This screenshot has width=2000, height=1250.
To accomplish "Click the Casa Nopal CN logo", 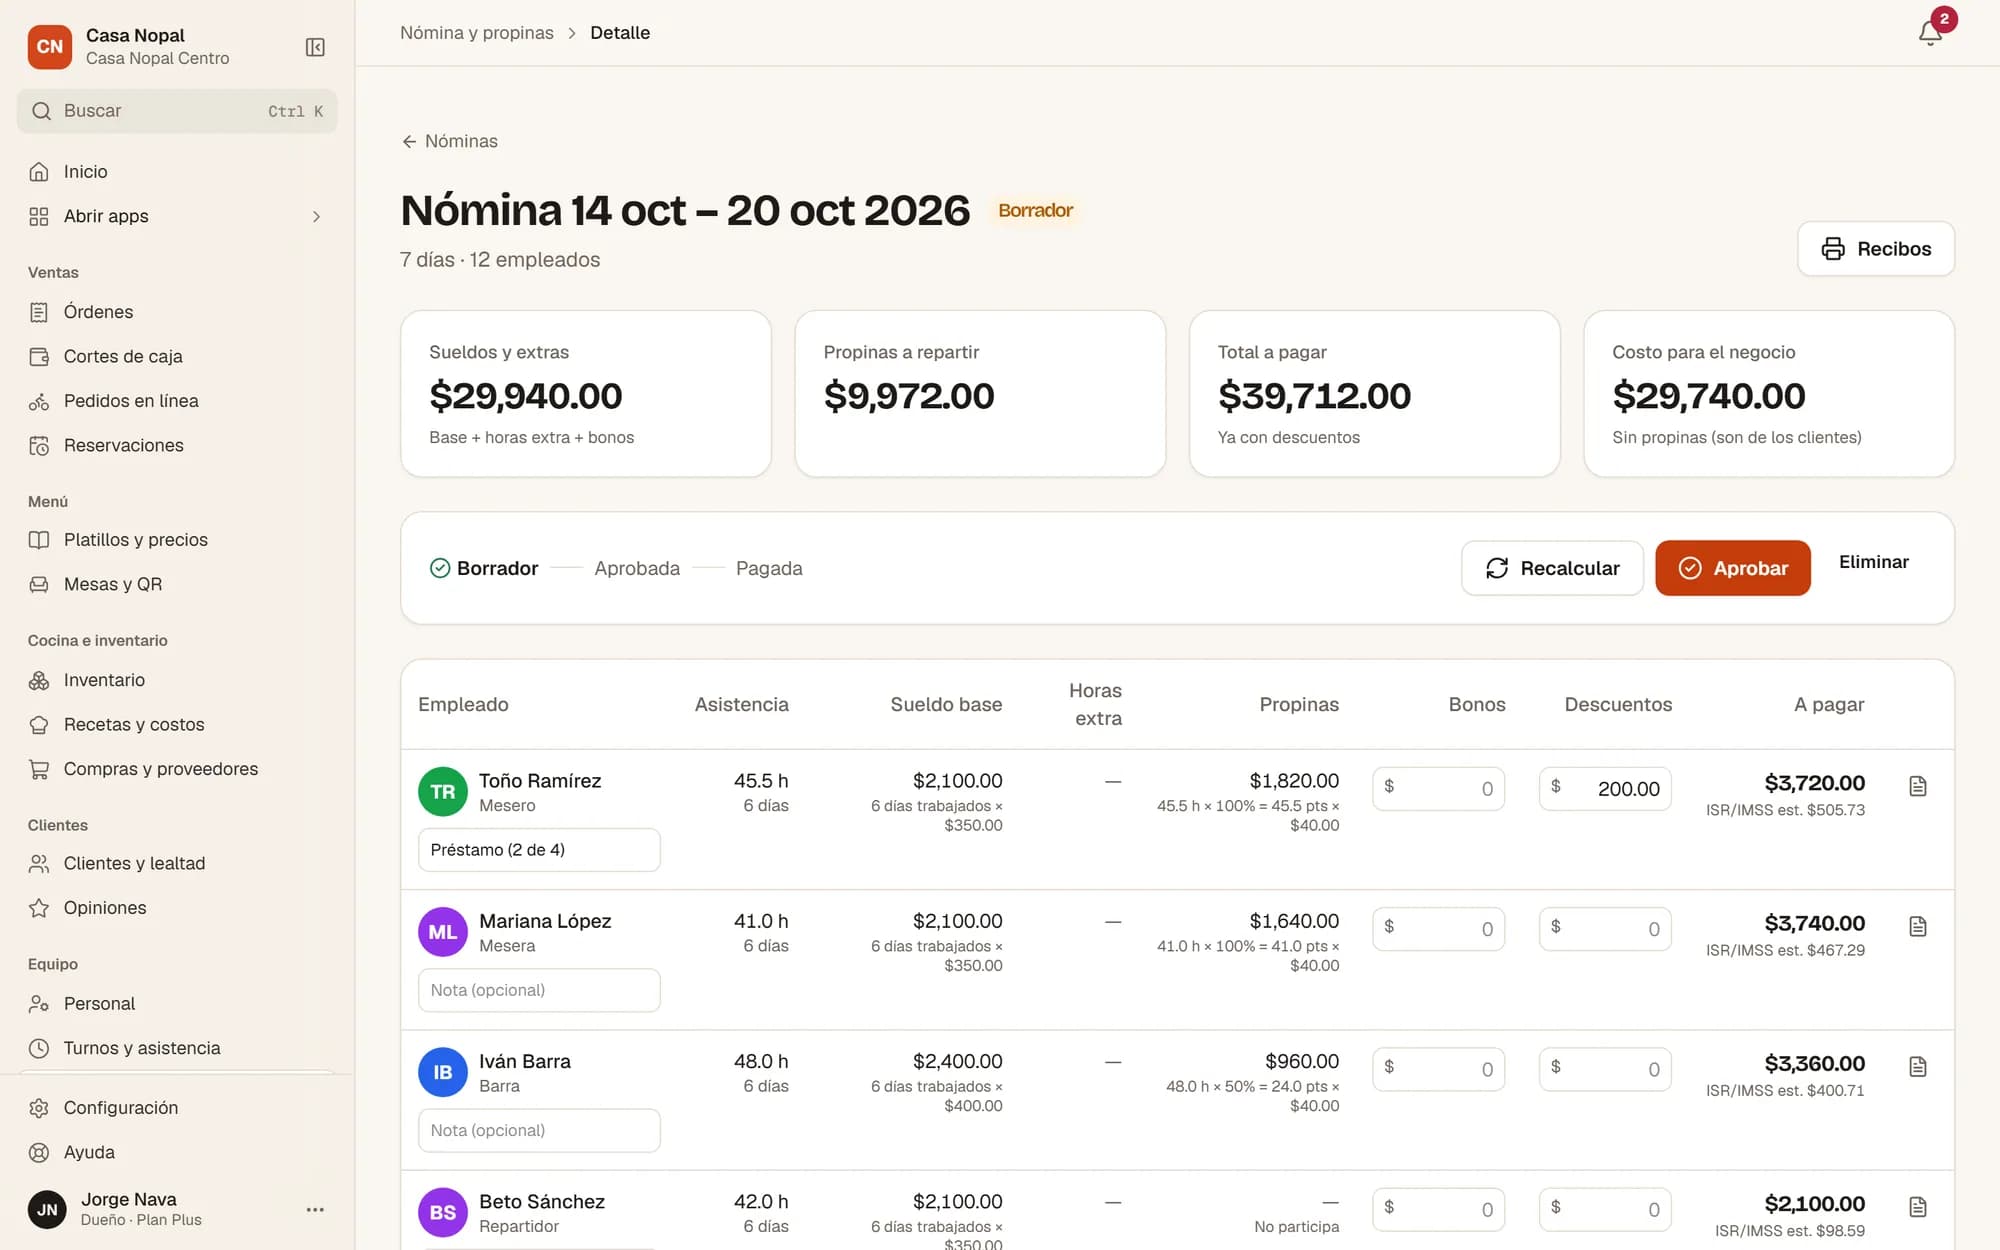I will 50,47.
